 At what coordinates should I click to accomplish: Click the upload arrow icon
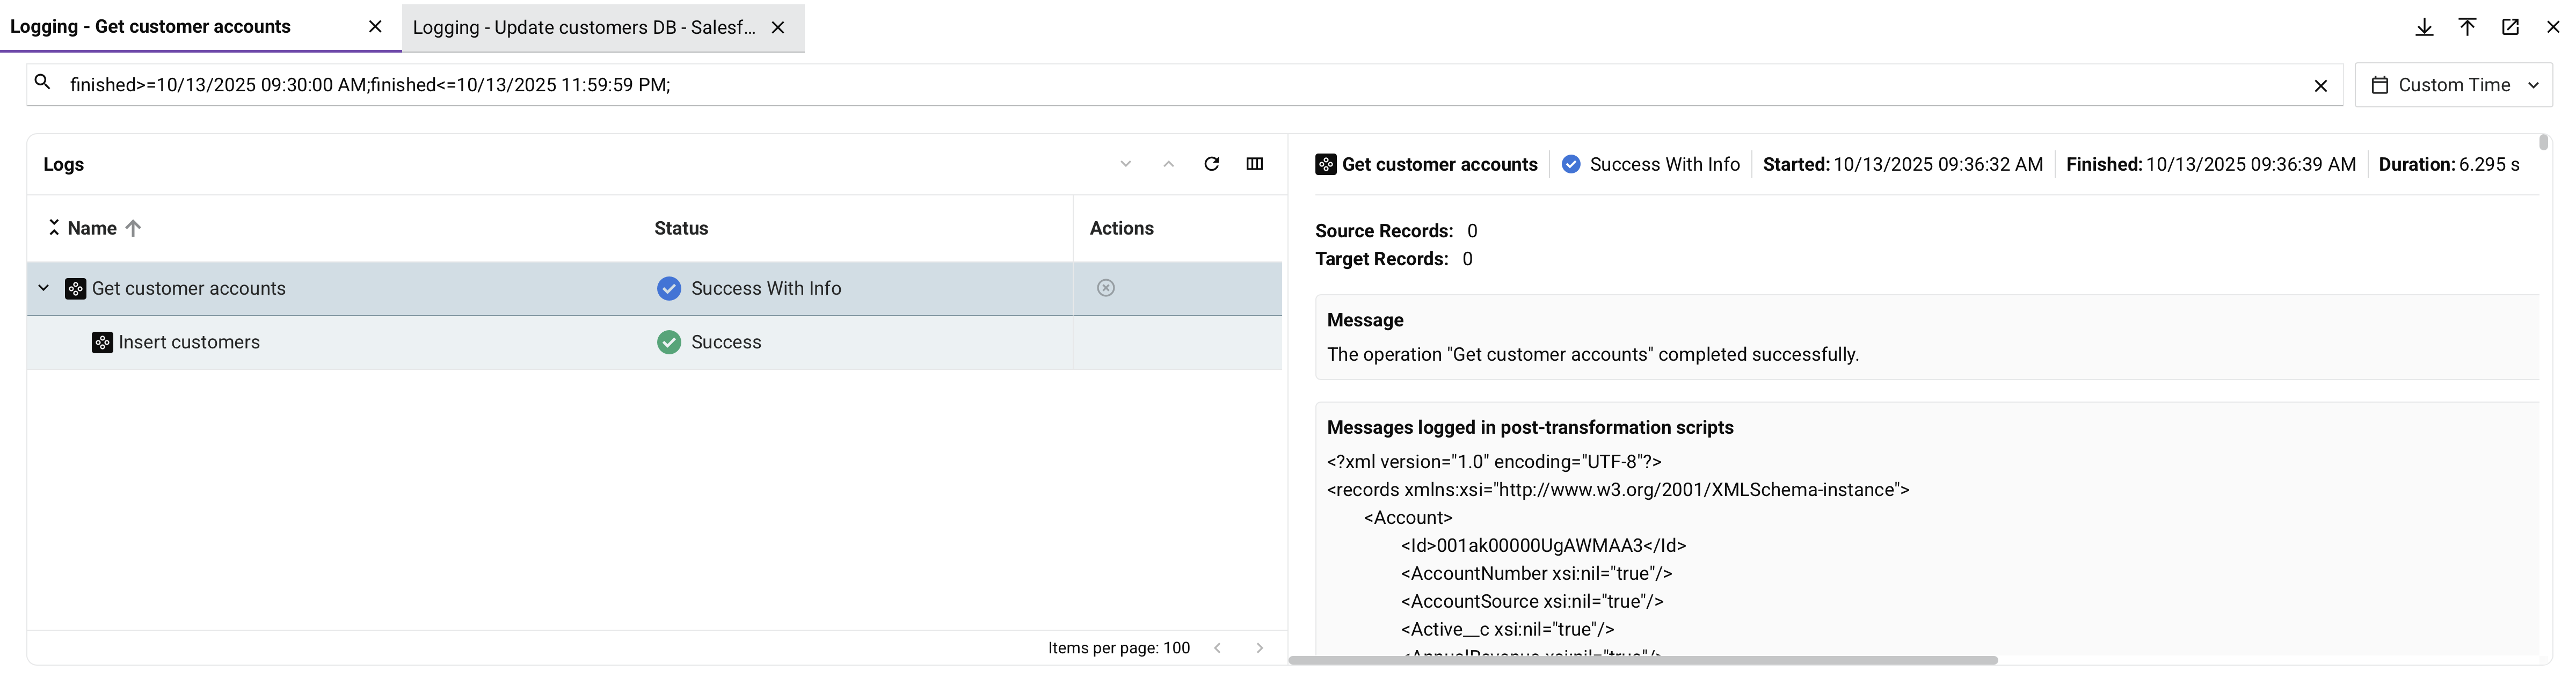click(x=2467, y=27)
